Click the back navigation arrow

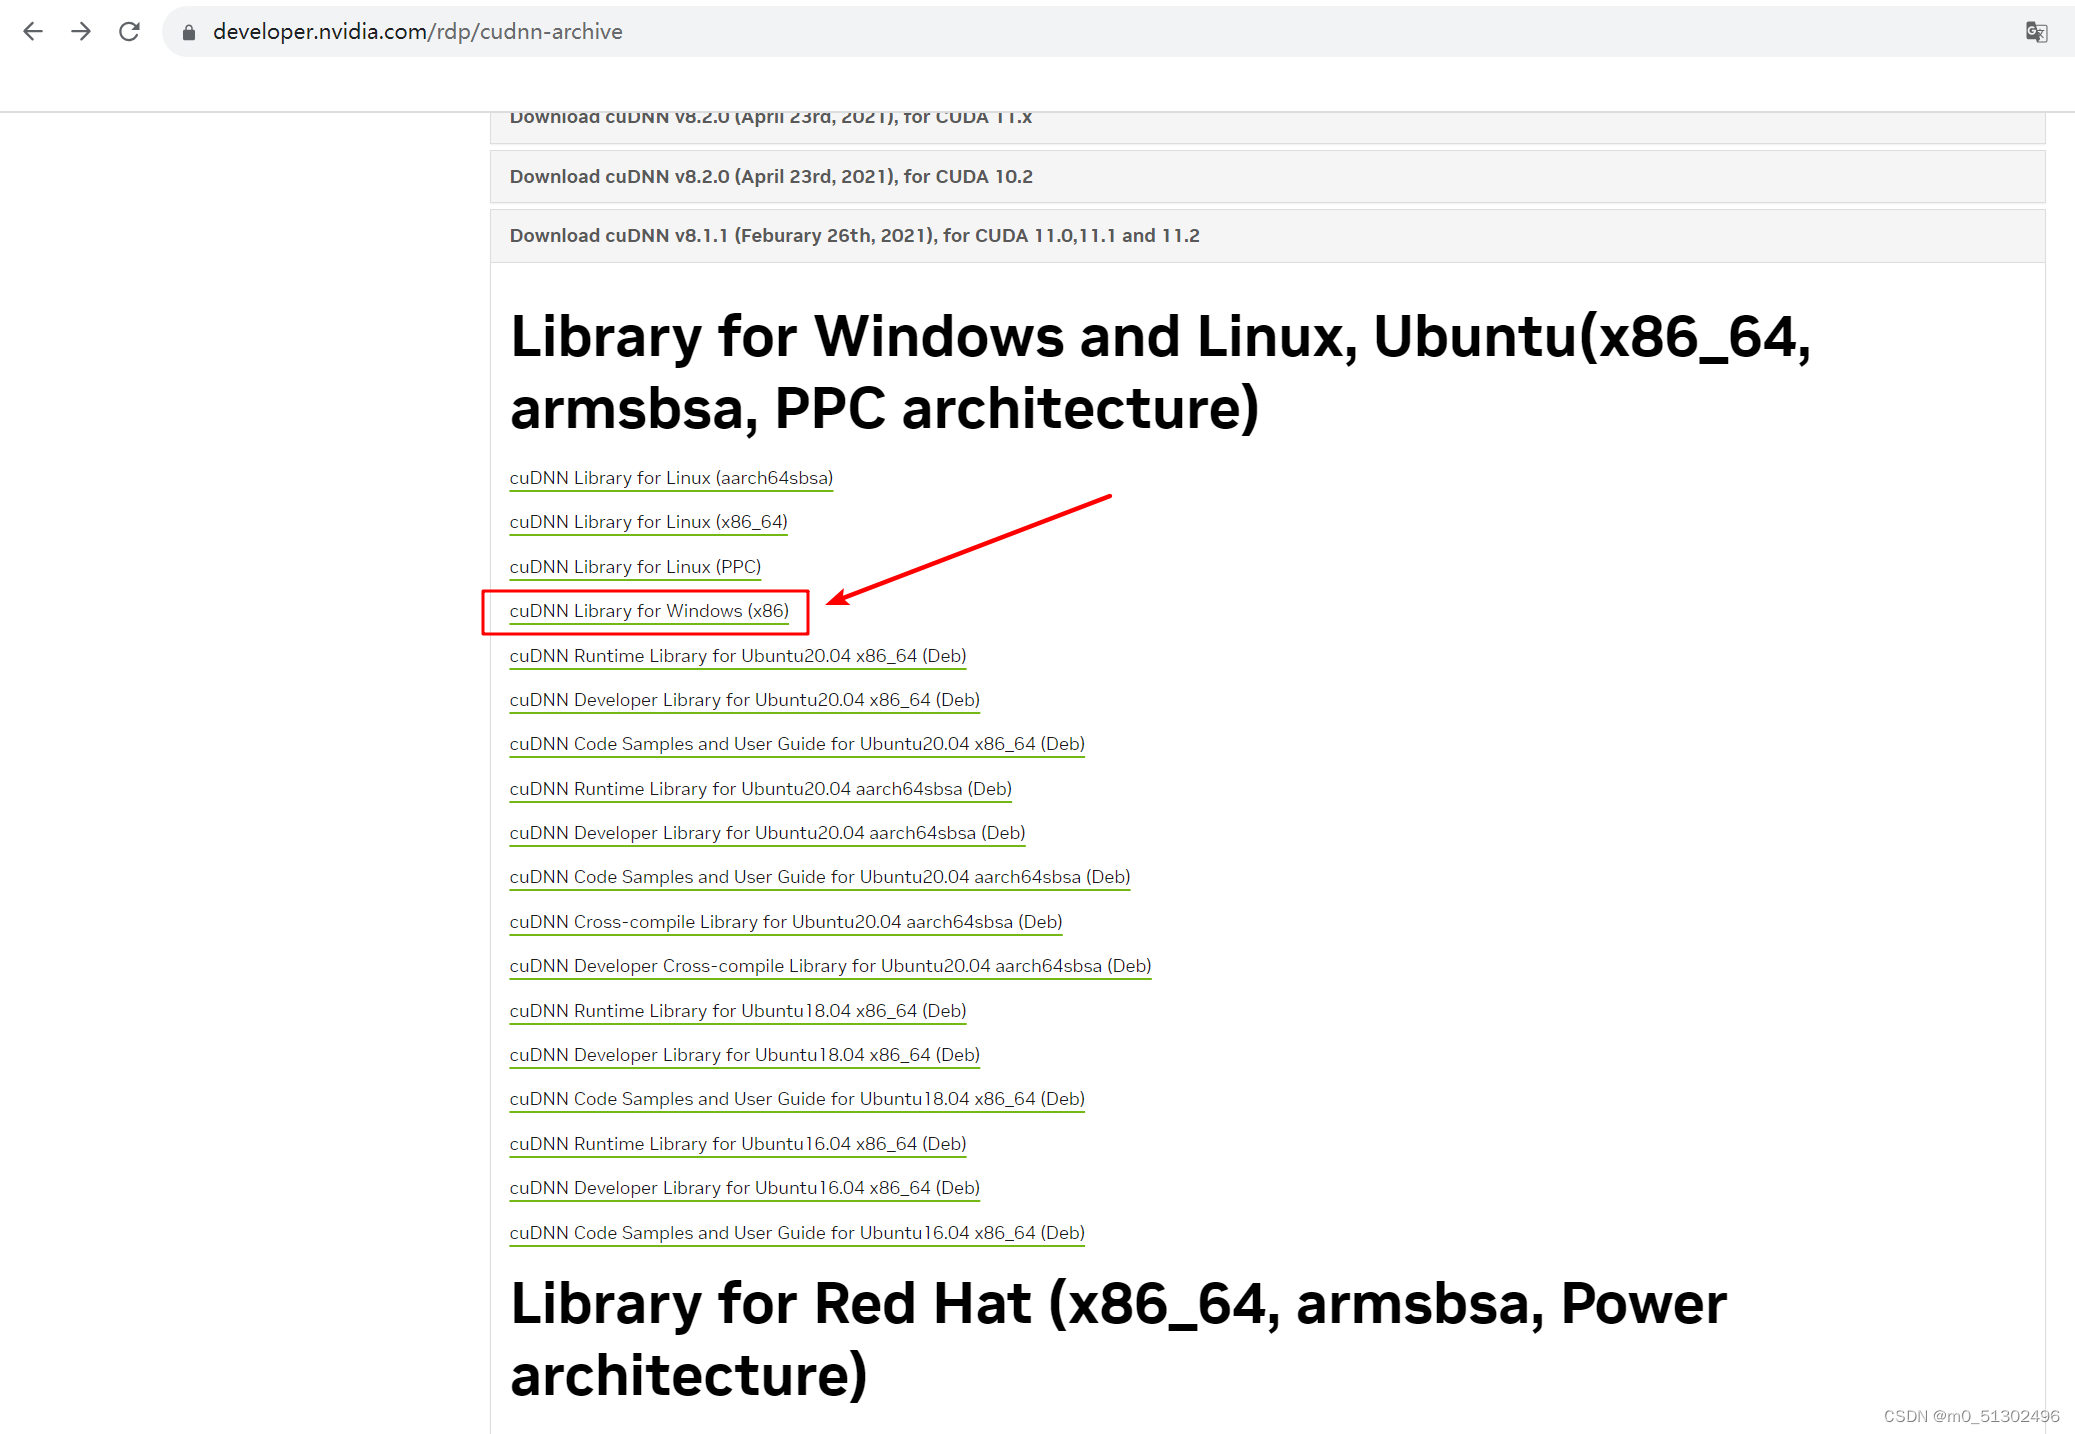(33, 31)
